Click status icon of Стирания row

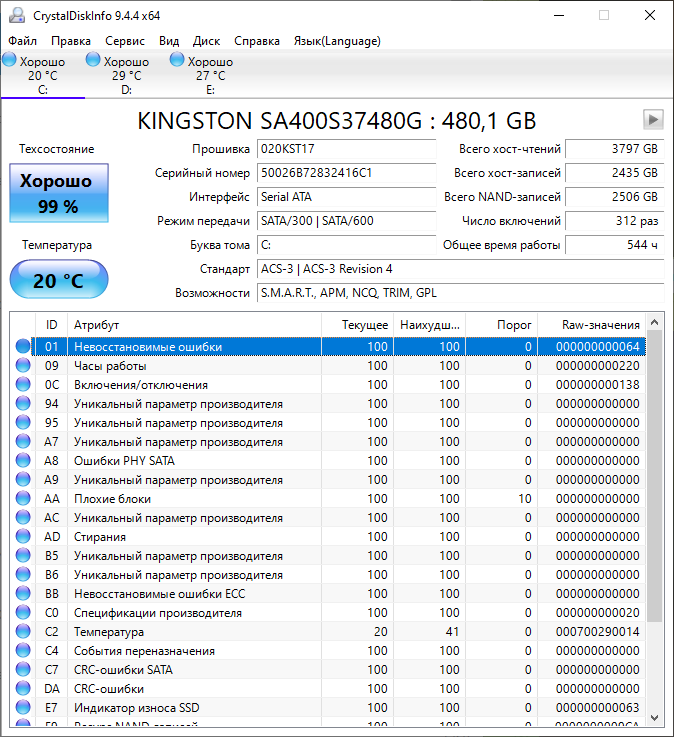pos(23,536)
